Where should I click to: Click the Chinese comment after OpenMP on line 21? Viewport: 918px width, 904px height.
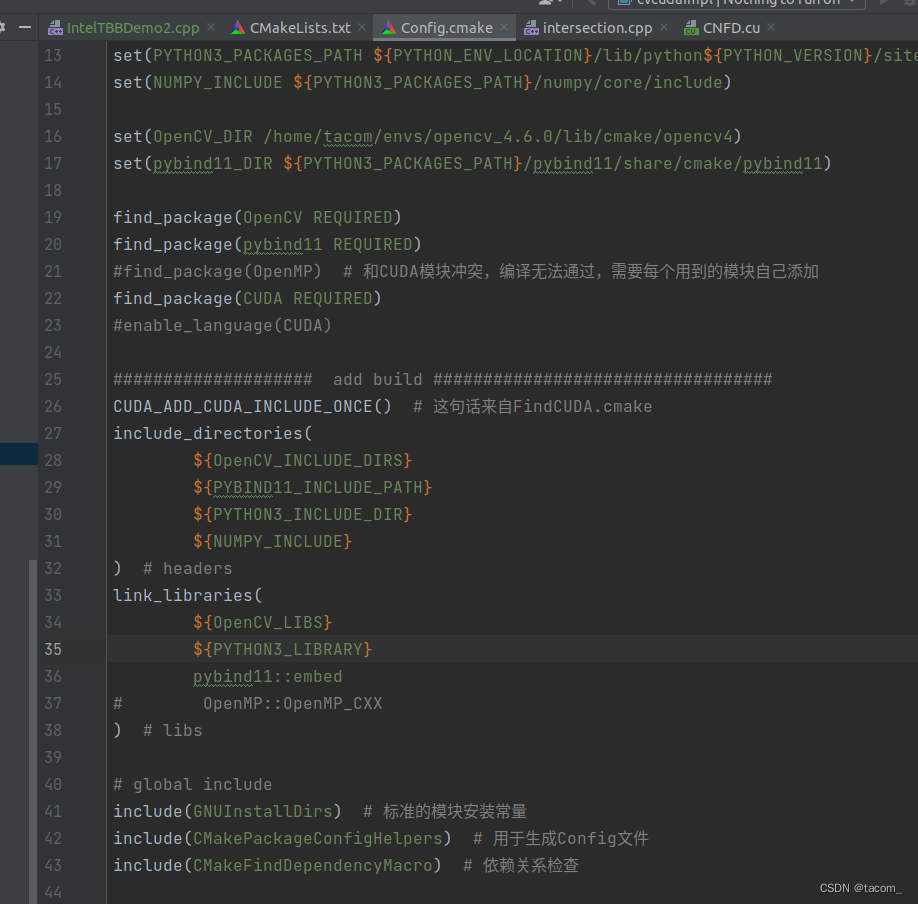581,271
